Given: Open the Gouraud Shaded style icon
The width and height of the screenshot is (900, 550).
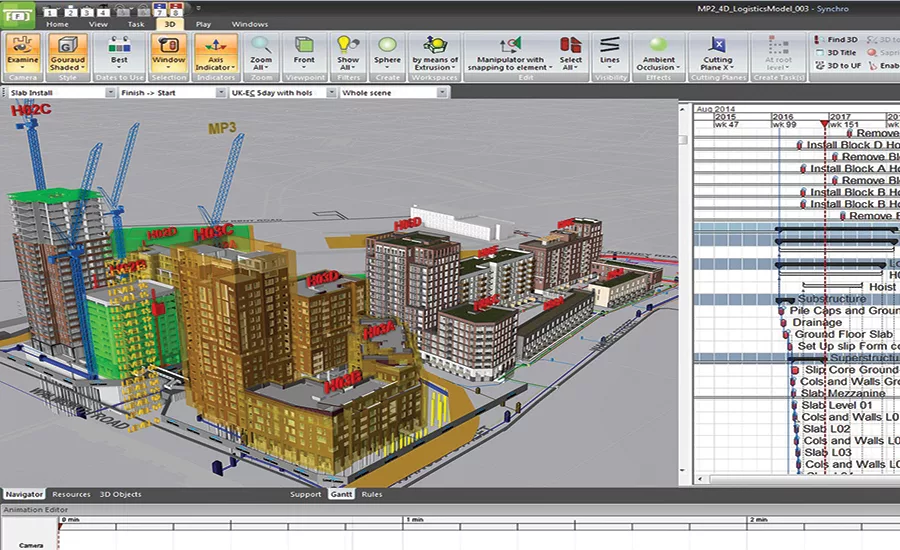Looking at the screenshot, I should click(x=67, y=53).
